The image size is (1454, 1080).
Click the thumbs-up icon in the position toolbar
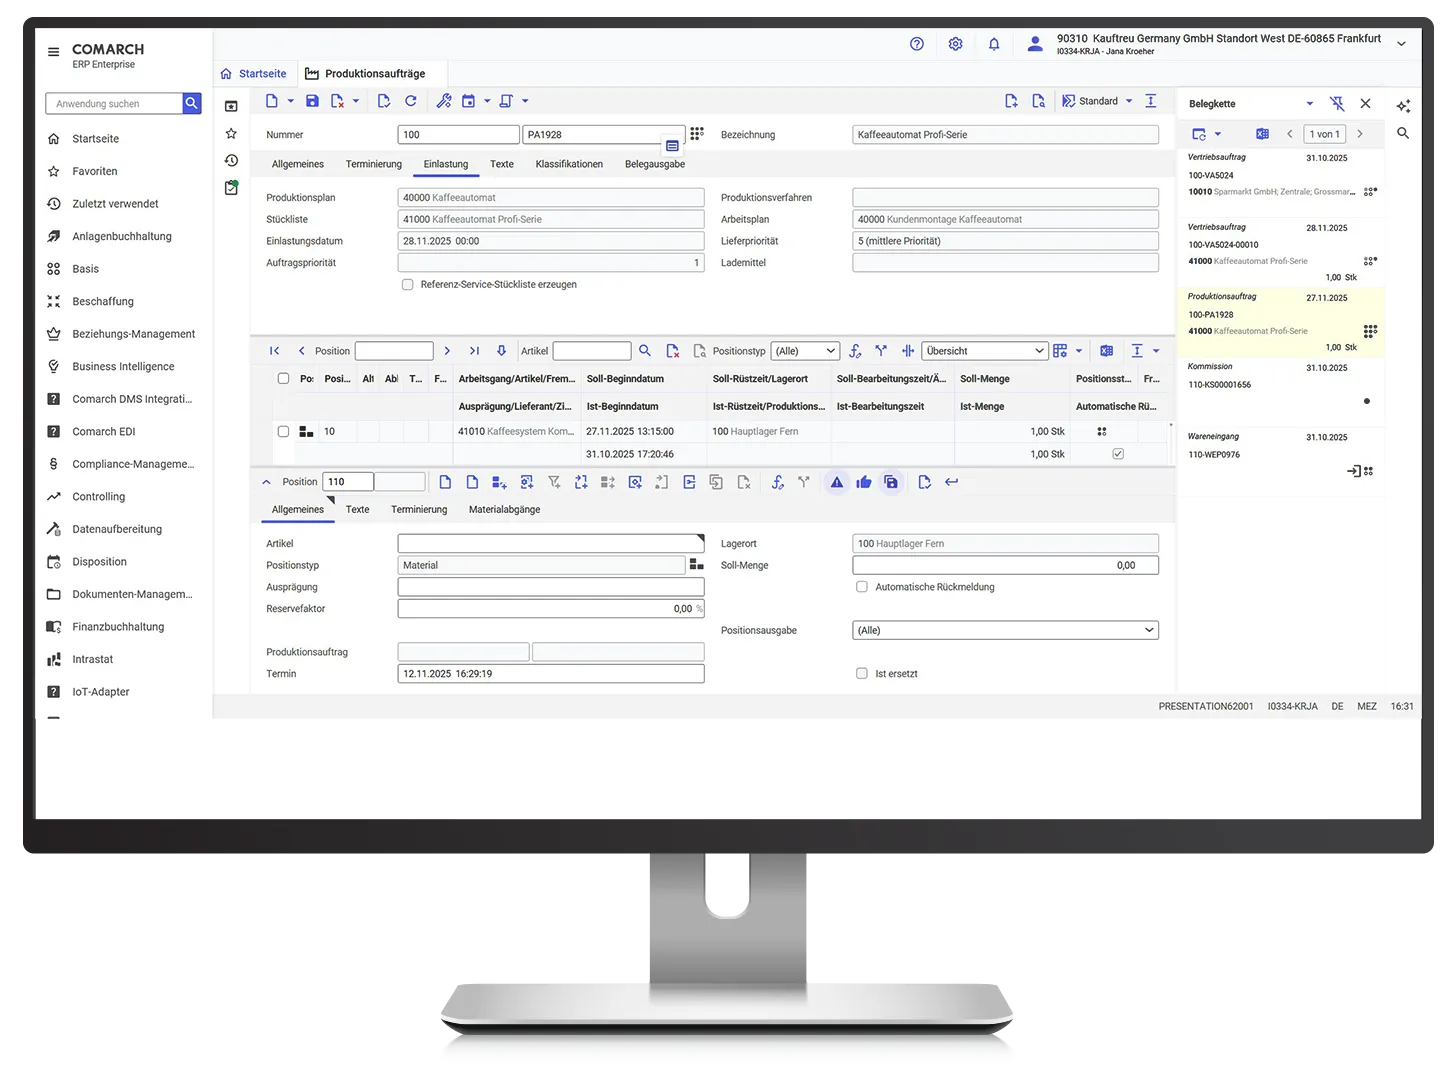pyautogui.click(x=864, y=482)
